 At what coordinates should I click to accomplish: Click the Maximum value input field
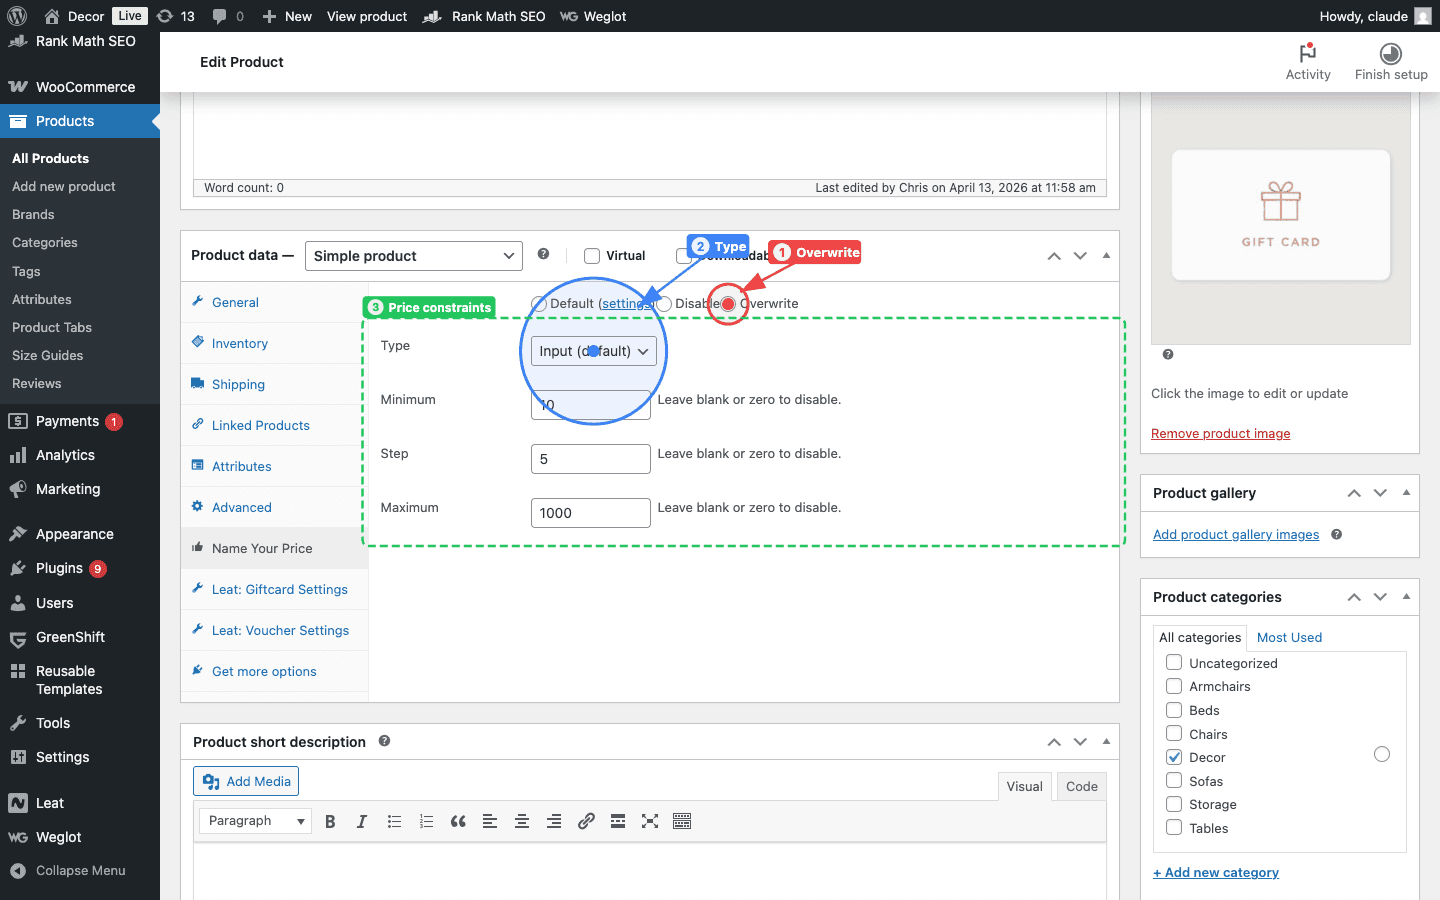pos(591,513)
